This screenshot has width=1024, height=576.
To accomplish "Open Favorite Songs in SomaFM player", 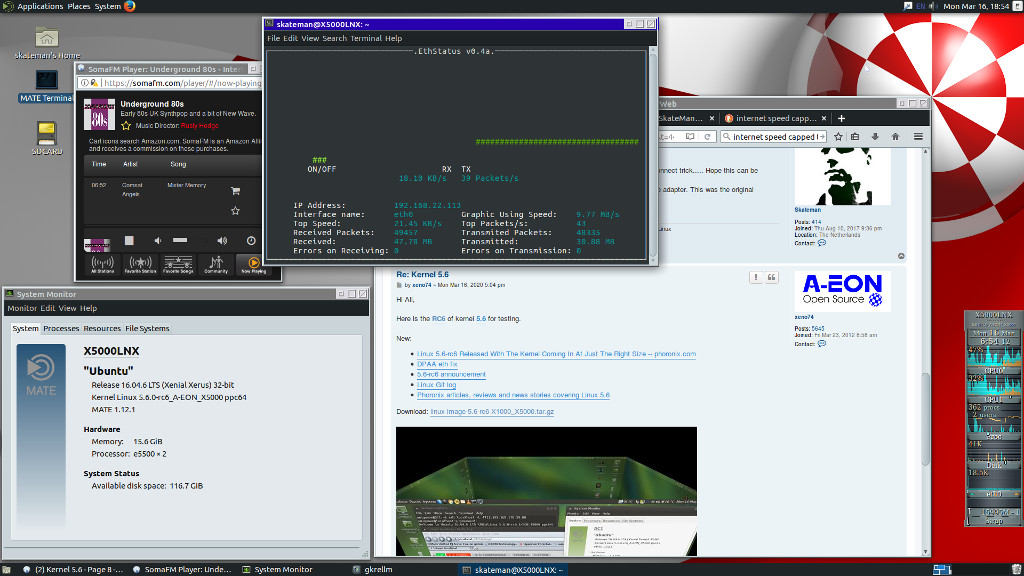I will tap(178, 264).
